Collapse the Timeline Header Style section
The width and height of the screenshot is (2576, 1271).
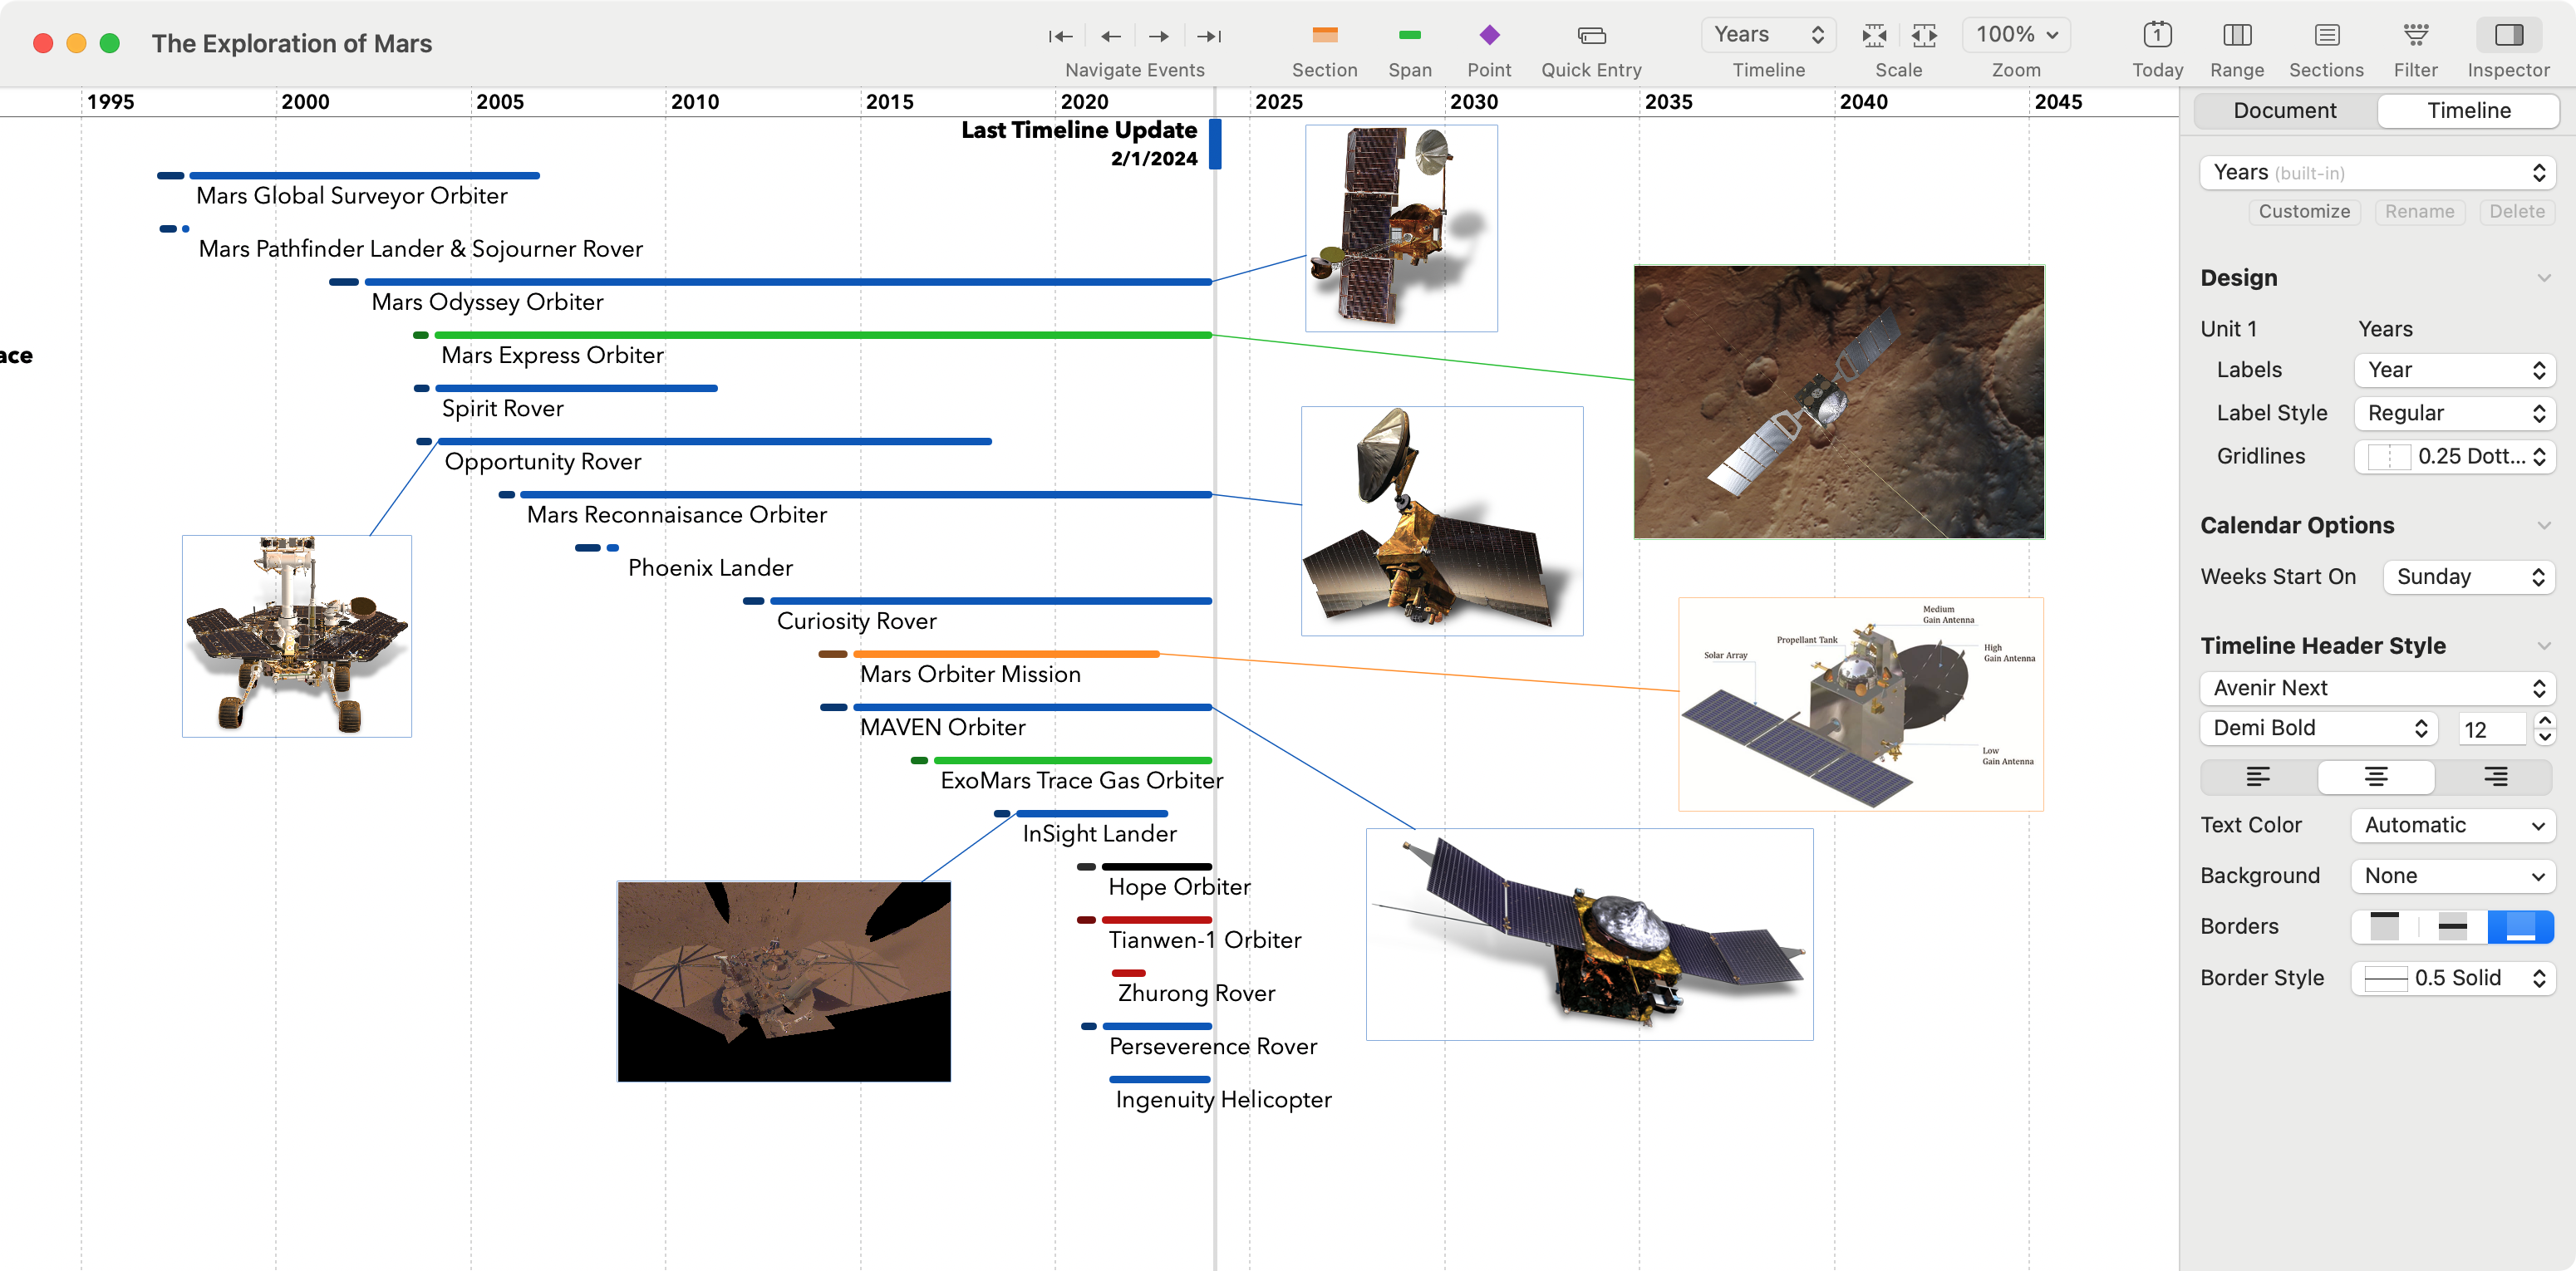[x=2544, y=646]
